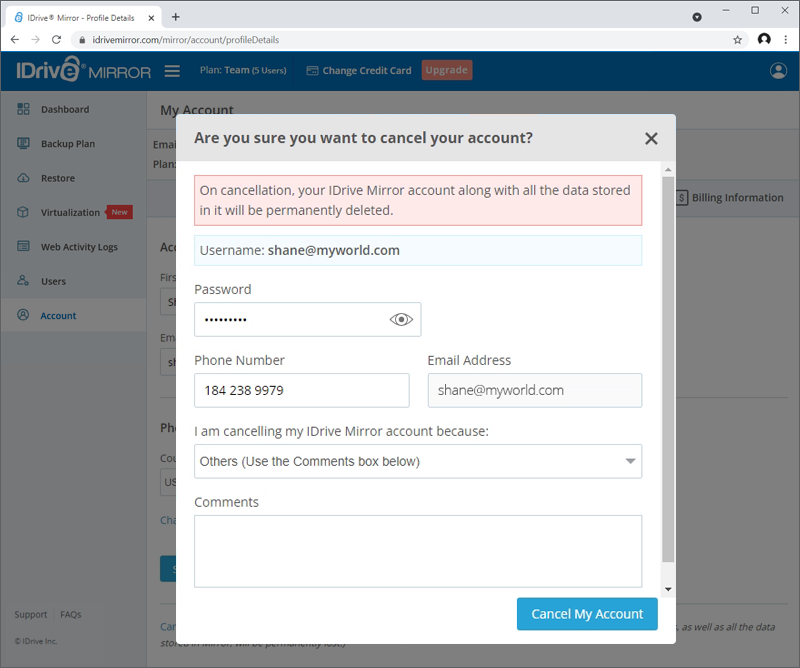Close the IDrive Mirror browser tab
The image size is (800, 668).
[x=151, y=18]
